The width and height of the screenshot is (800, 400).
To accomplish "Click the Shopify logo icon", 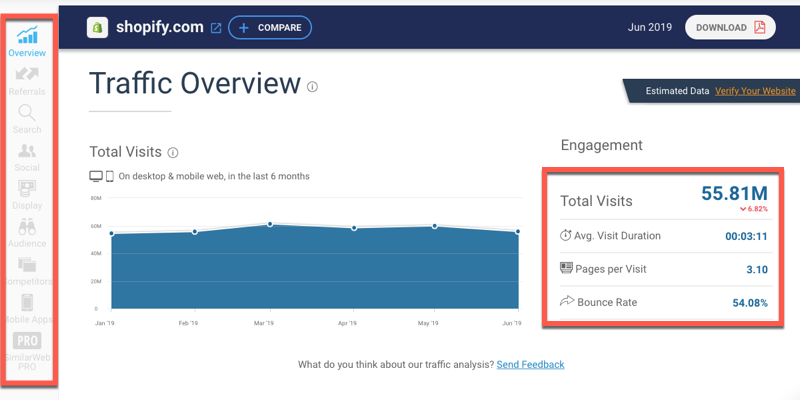I will 97,28.
